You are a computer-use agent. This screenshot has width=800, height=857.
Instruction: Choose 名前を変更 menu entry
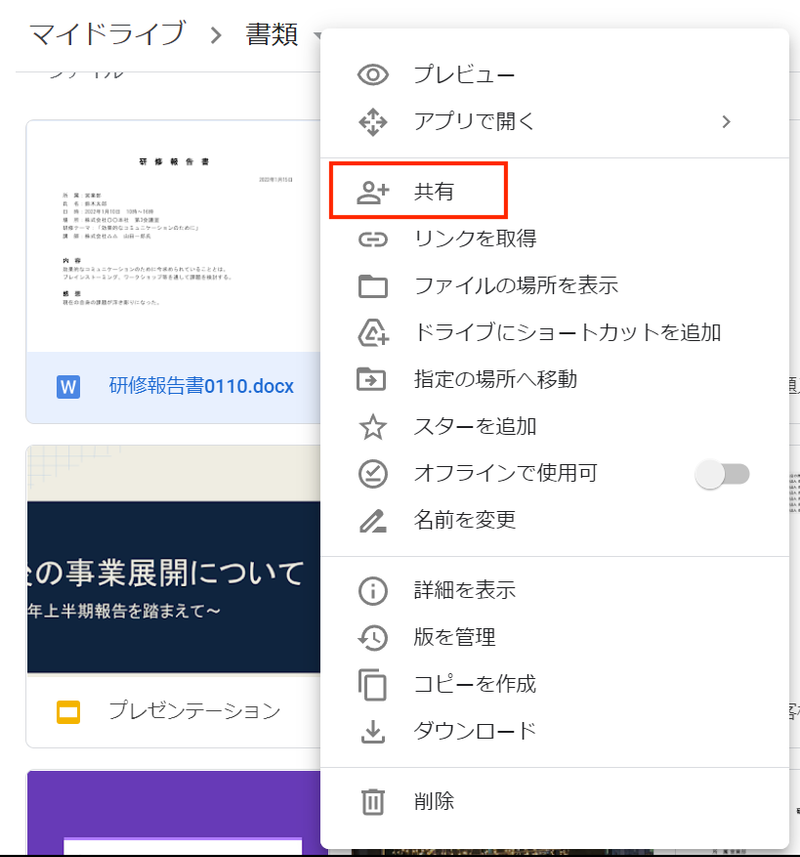pos(554,520)
